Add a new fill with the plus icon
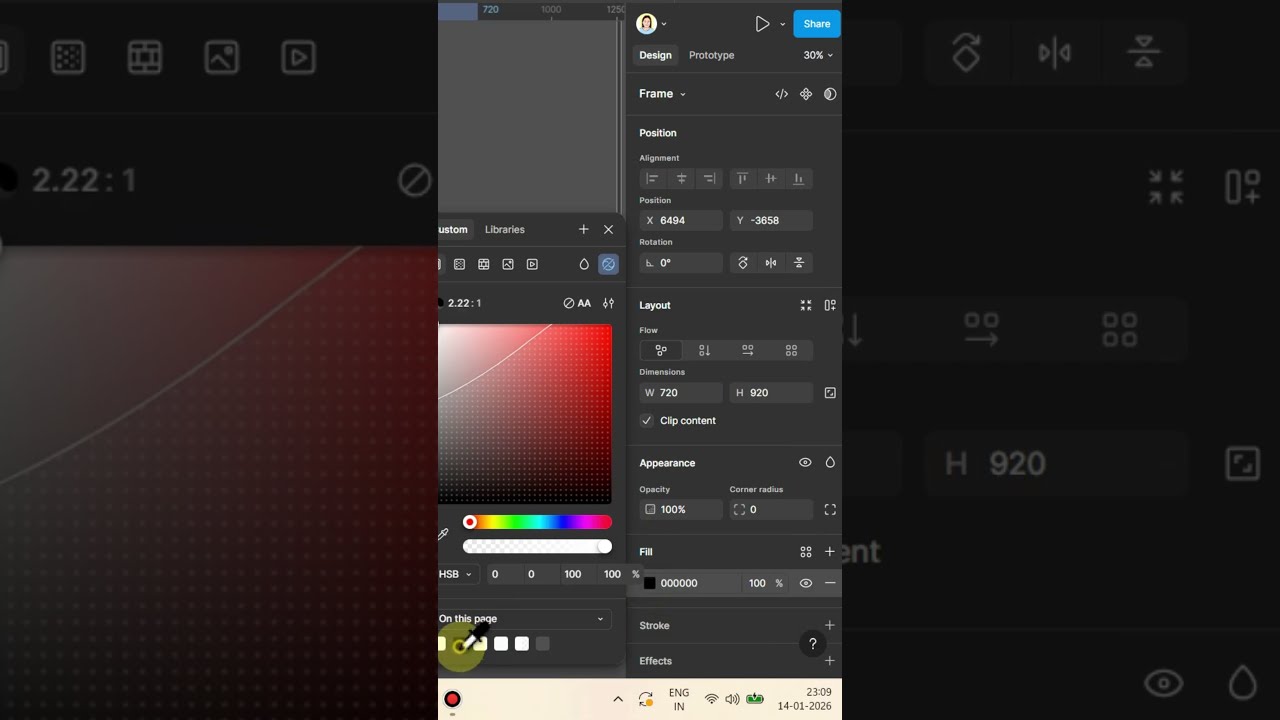Image resolution: width=1280 pixels, height=720 pixels. [830, 552]
